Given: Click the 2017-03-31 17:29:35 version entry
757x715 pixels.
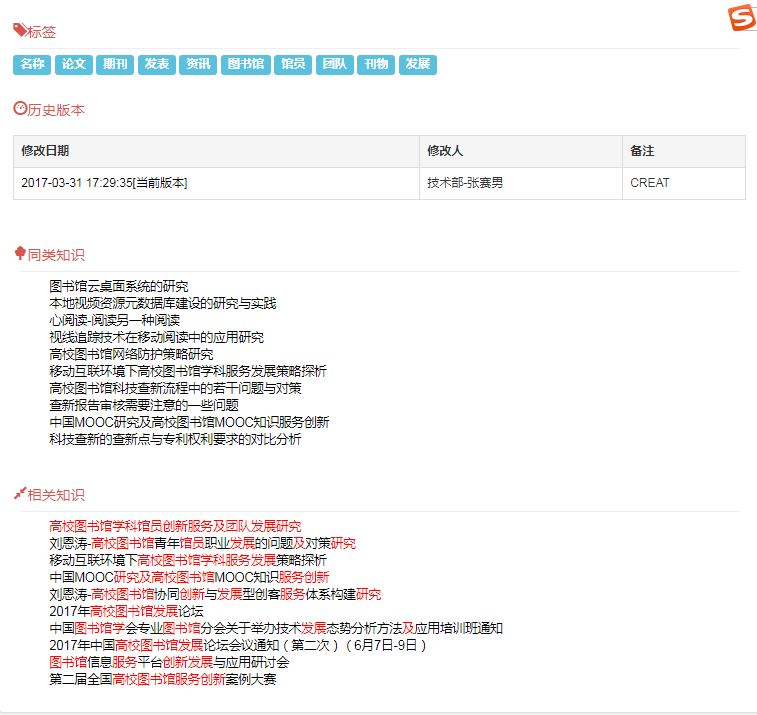Looking at the screenshot, I should click(104, 183).
